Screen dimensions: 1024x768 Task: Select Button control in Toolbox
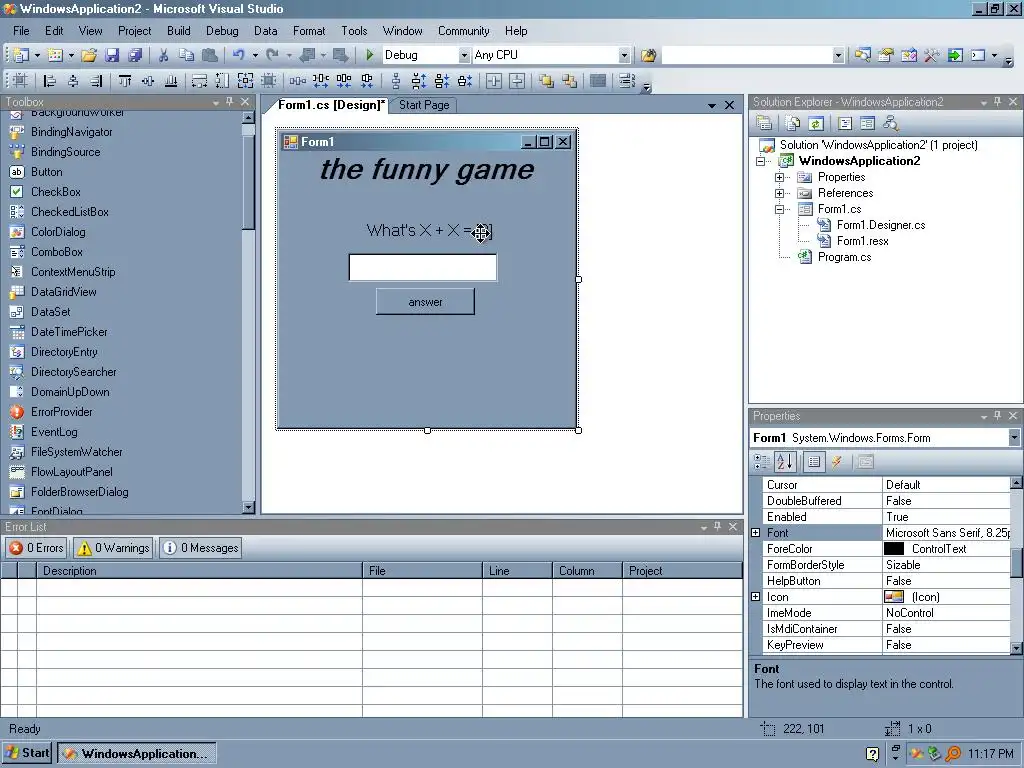pos(46,172)
